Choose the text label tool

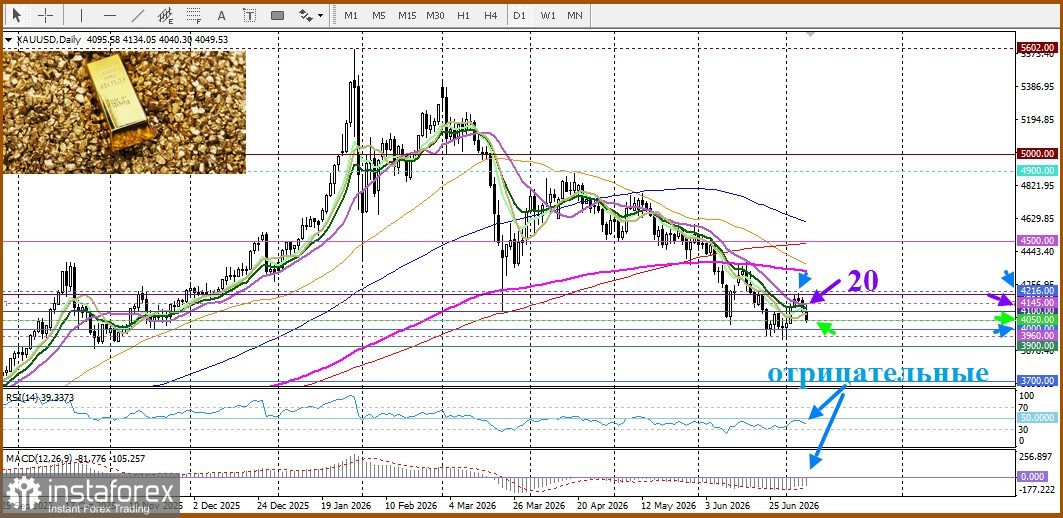(249, 15)
